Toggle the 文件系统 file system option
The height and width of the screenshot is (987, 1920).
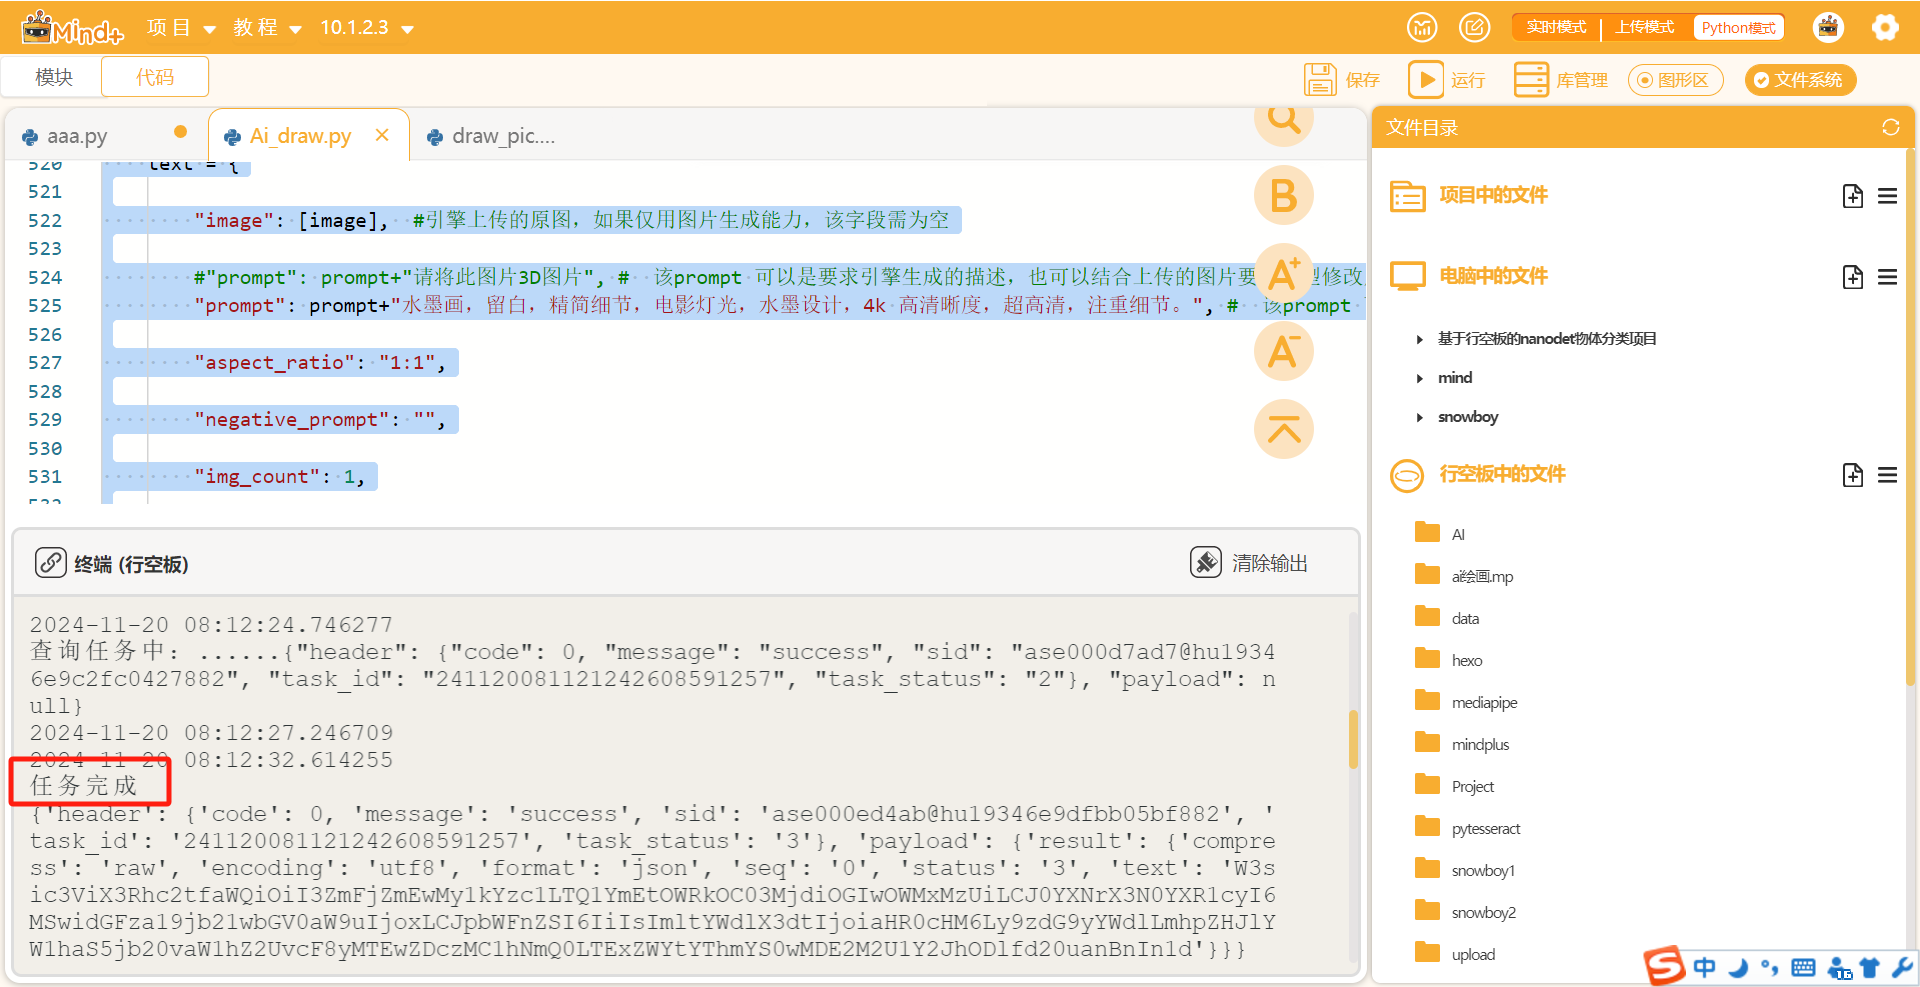(x=1800, y=80)
